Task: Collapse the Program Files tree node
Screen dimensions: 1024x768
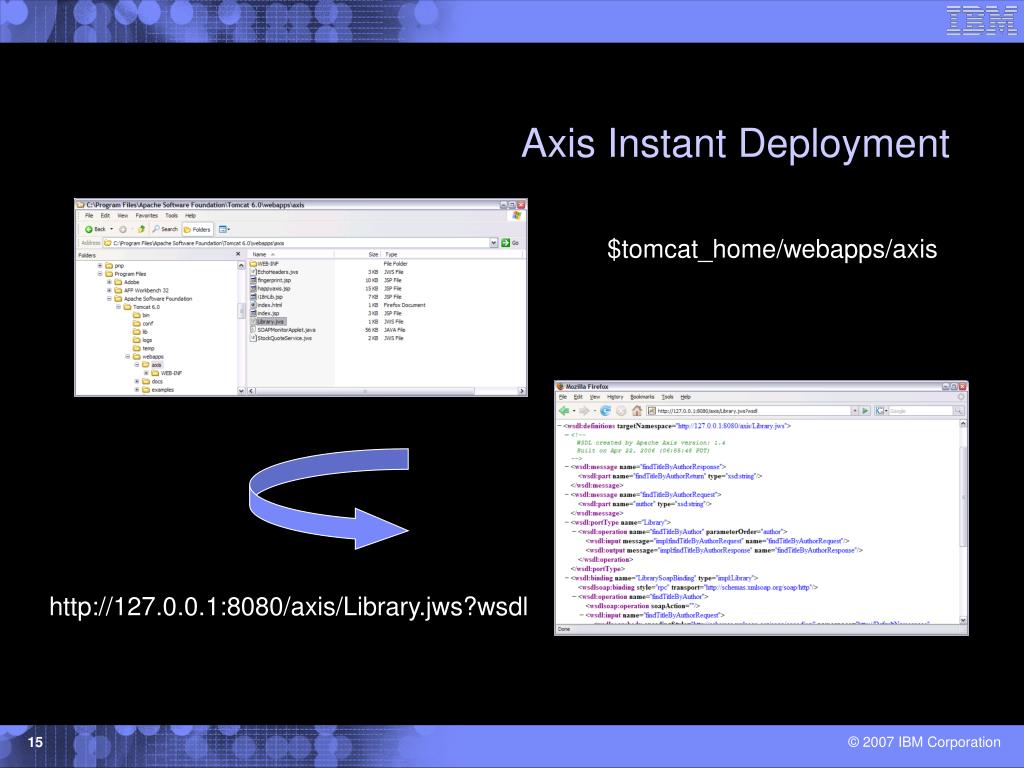Action: pos(100,274)
